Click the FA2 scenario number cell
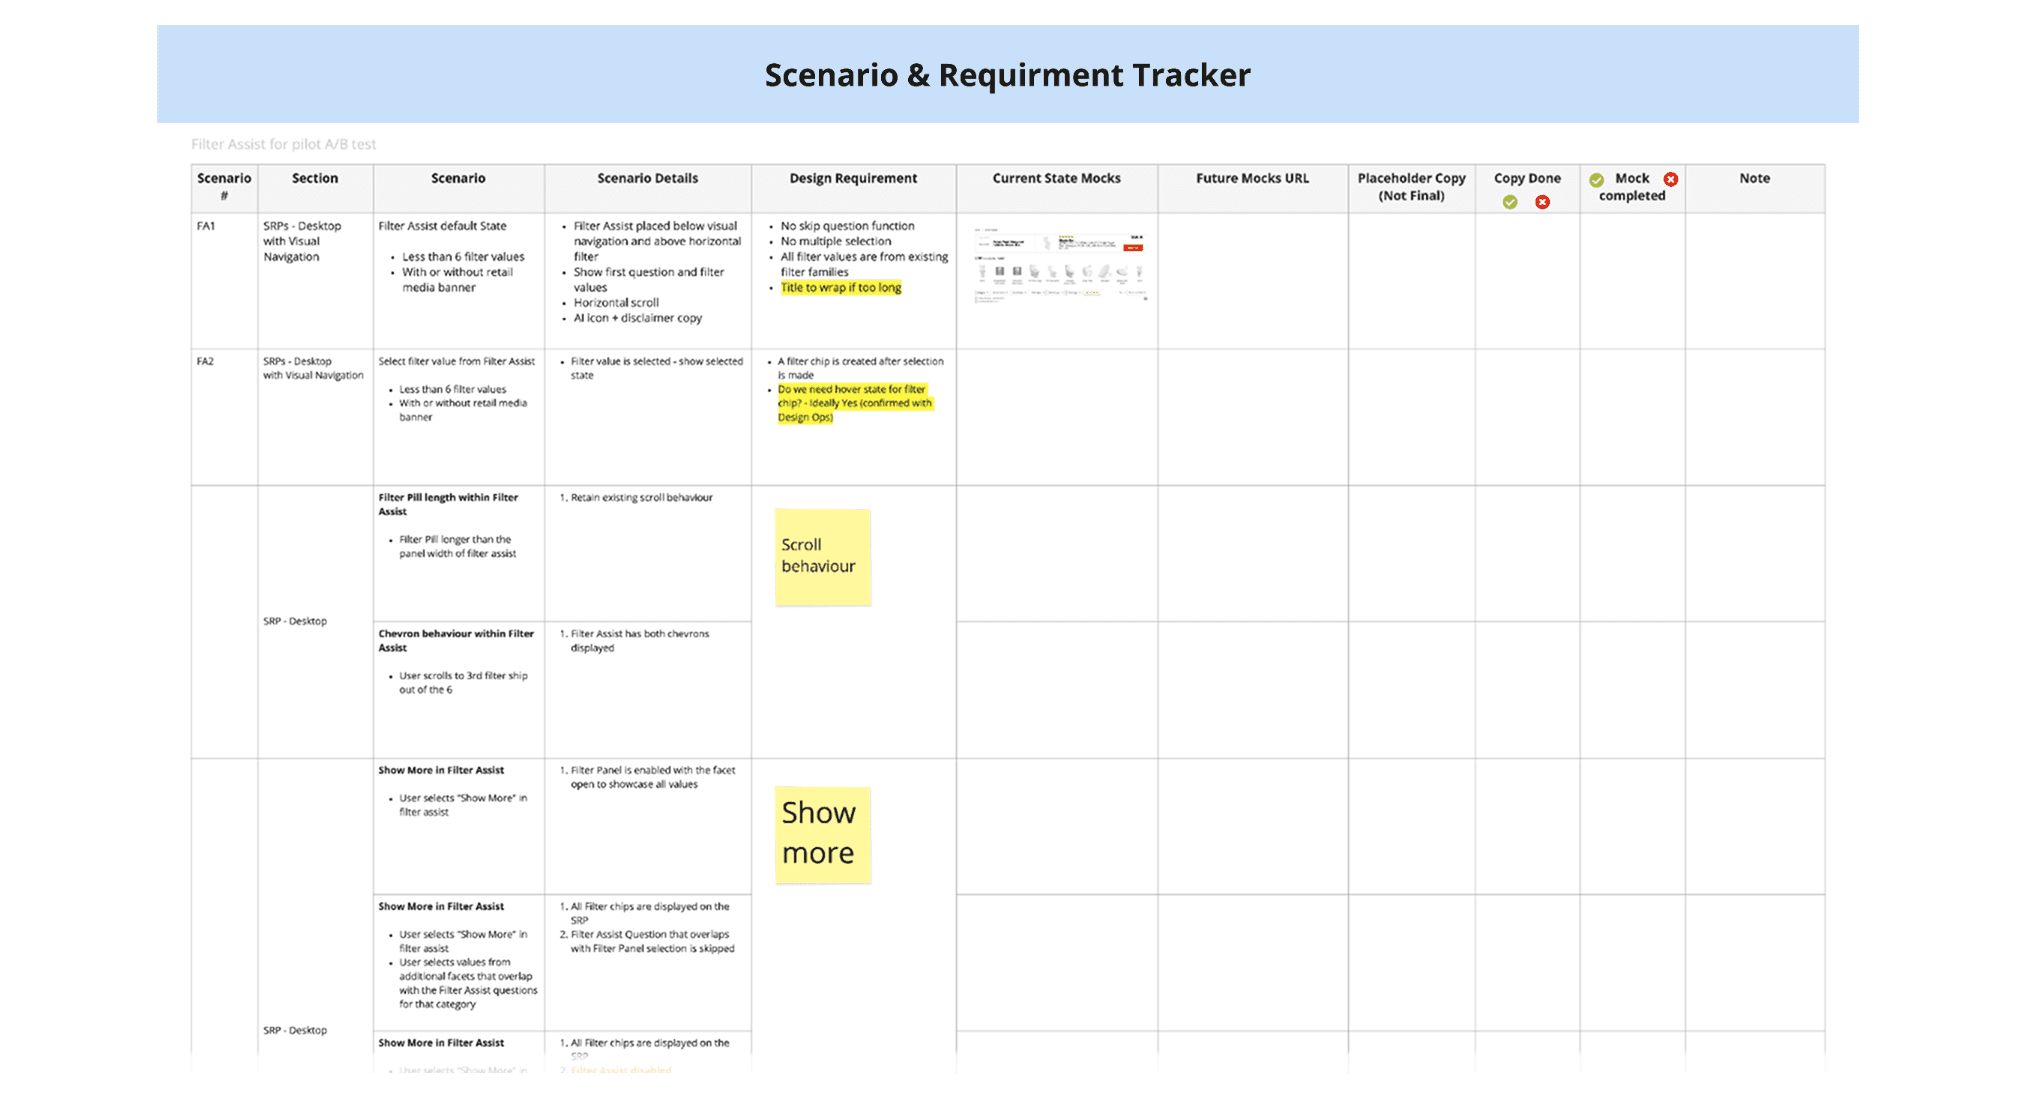 [205, 362]
